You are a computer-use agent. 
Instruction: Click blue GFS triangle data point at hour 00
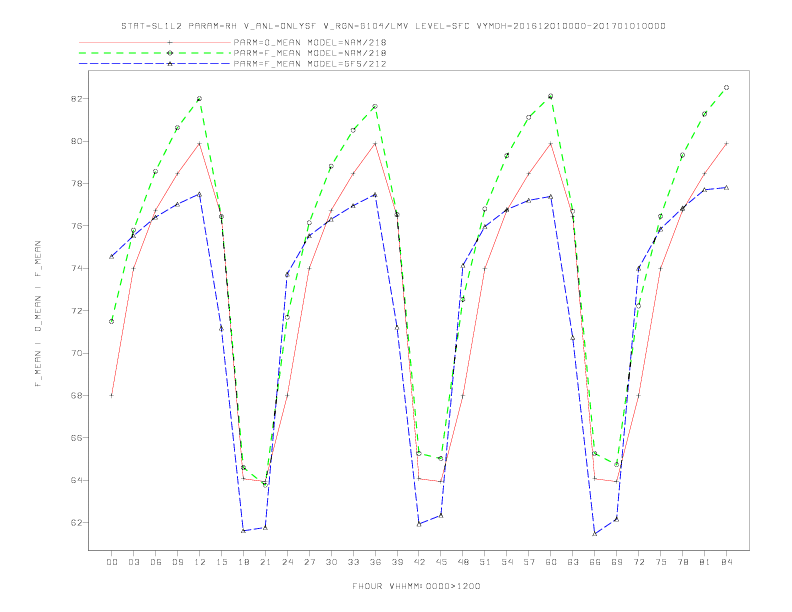[x=112, y=257]
